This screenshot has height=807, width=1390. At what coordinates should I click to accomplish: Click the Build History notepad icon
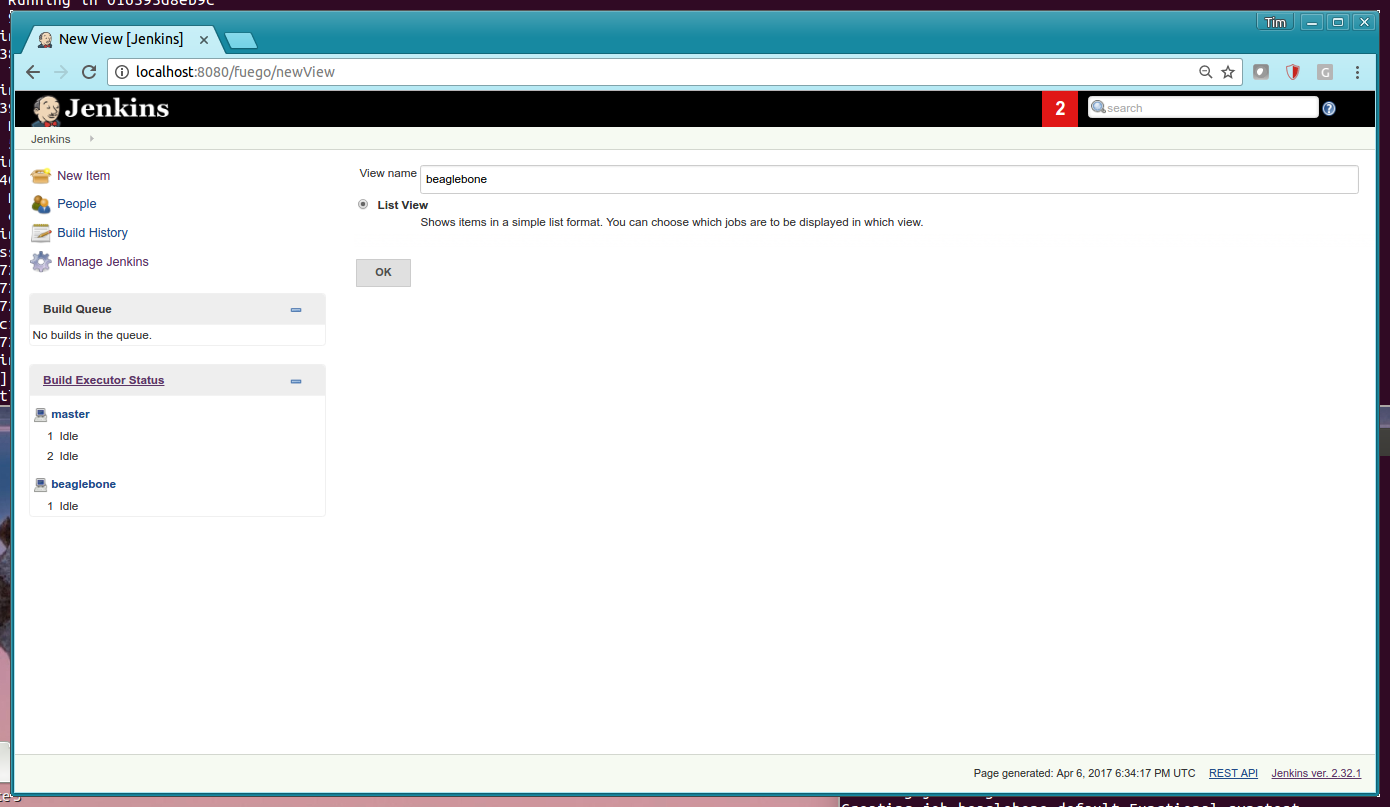[x=41, y=233]
